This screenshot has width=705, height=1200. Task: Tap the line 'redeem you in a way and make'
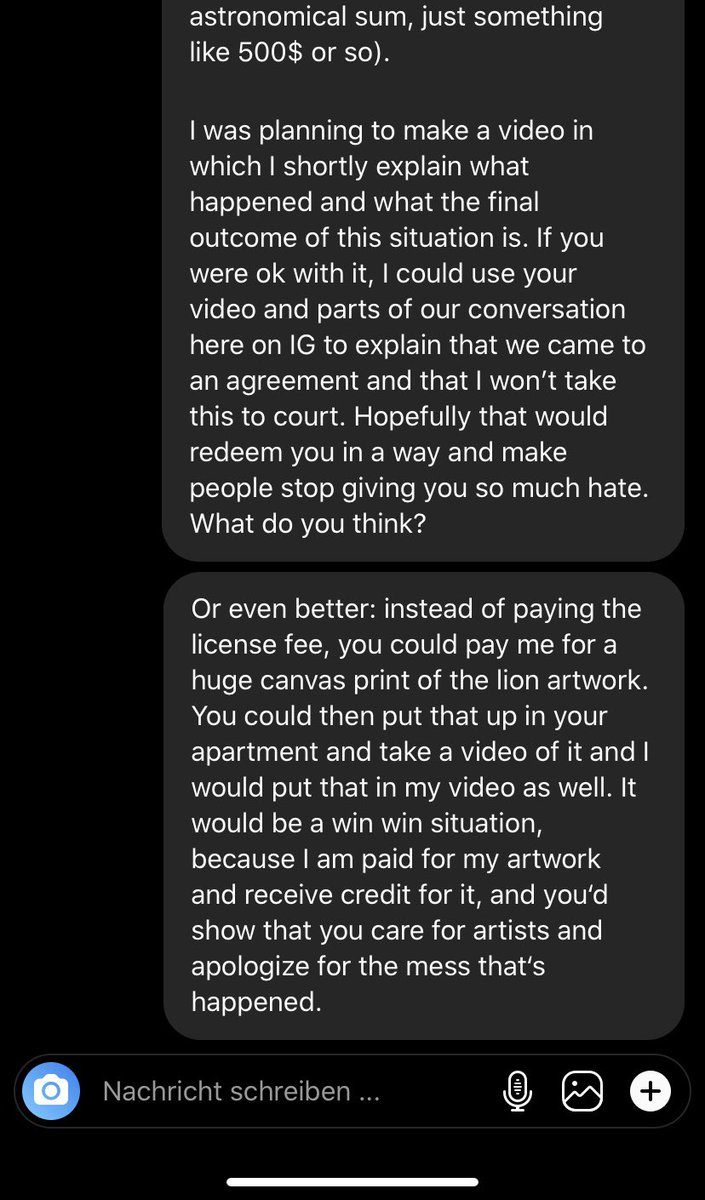point(378,452)
